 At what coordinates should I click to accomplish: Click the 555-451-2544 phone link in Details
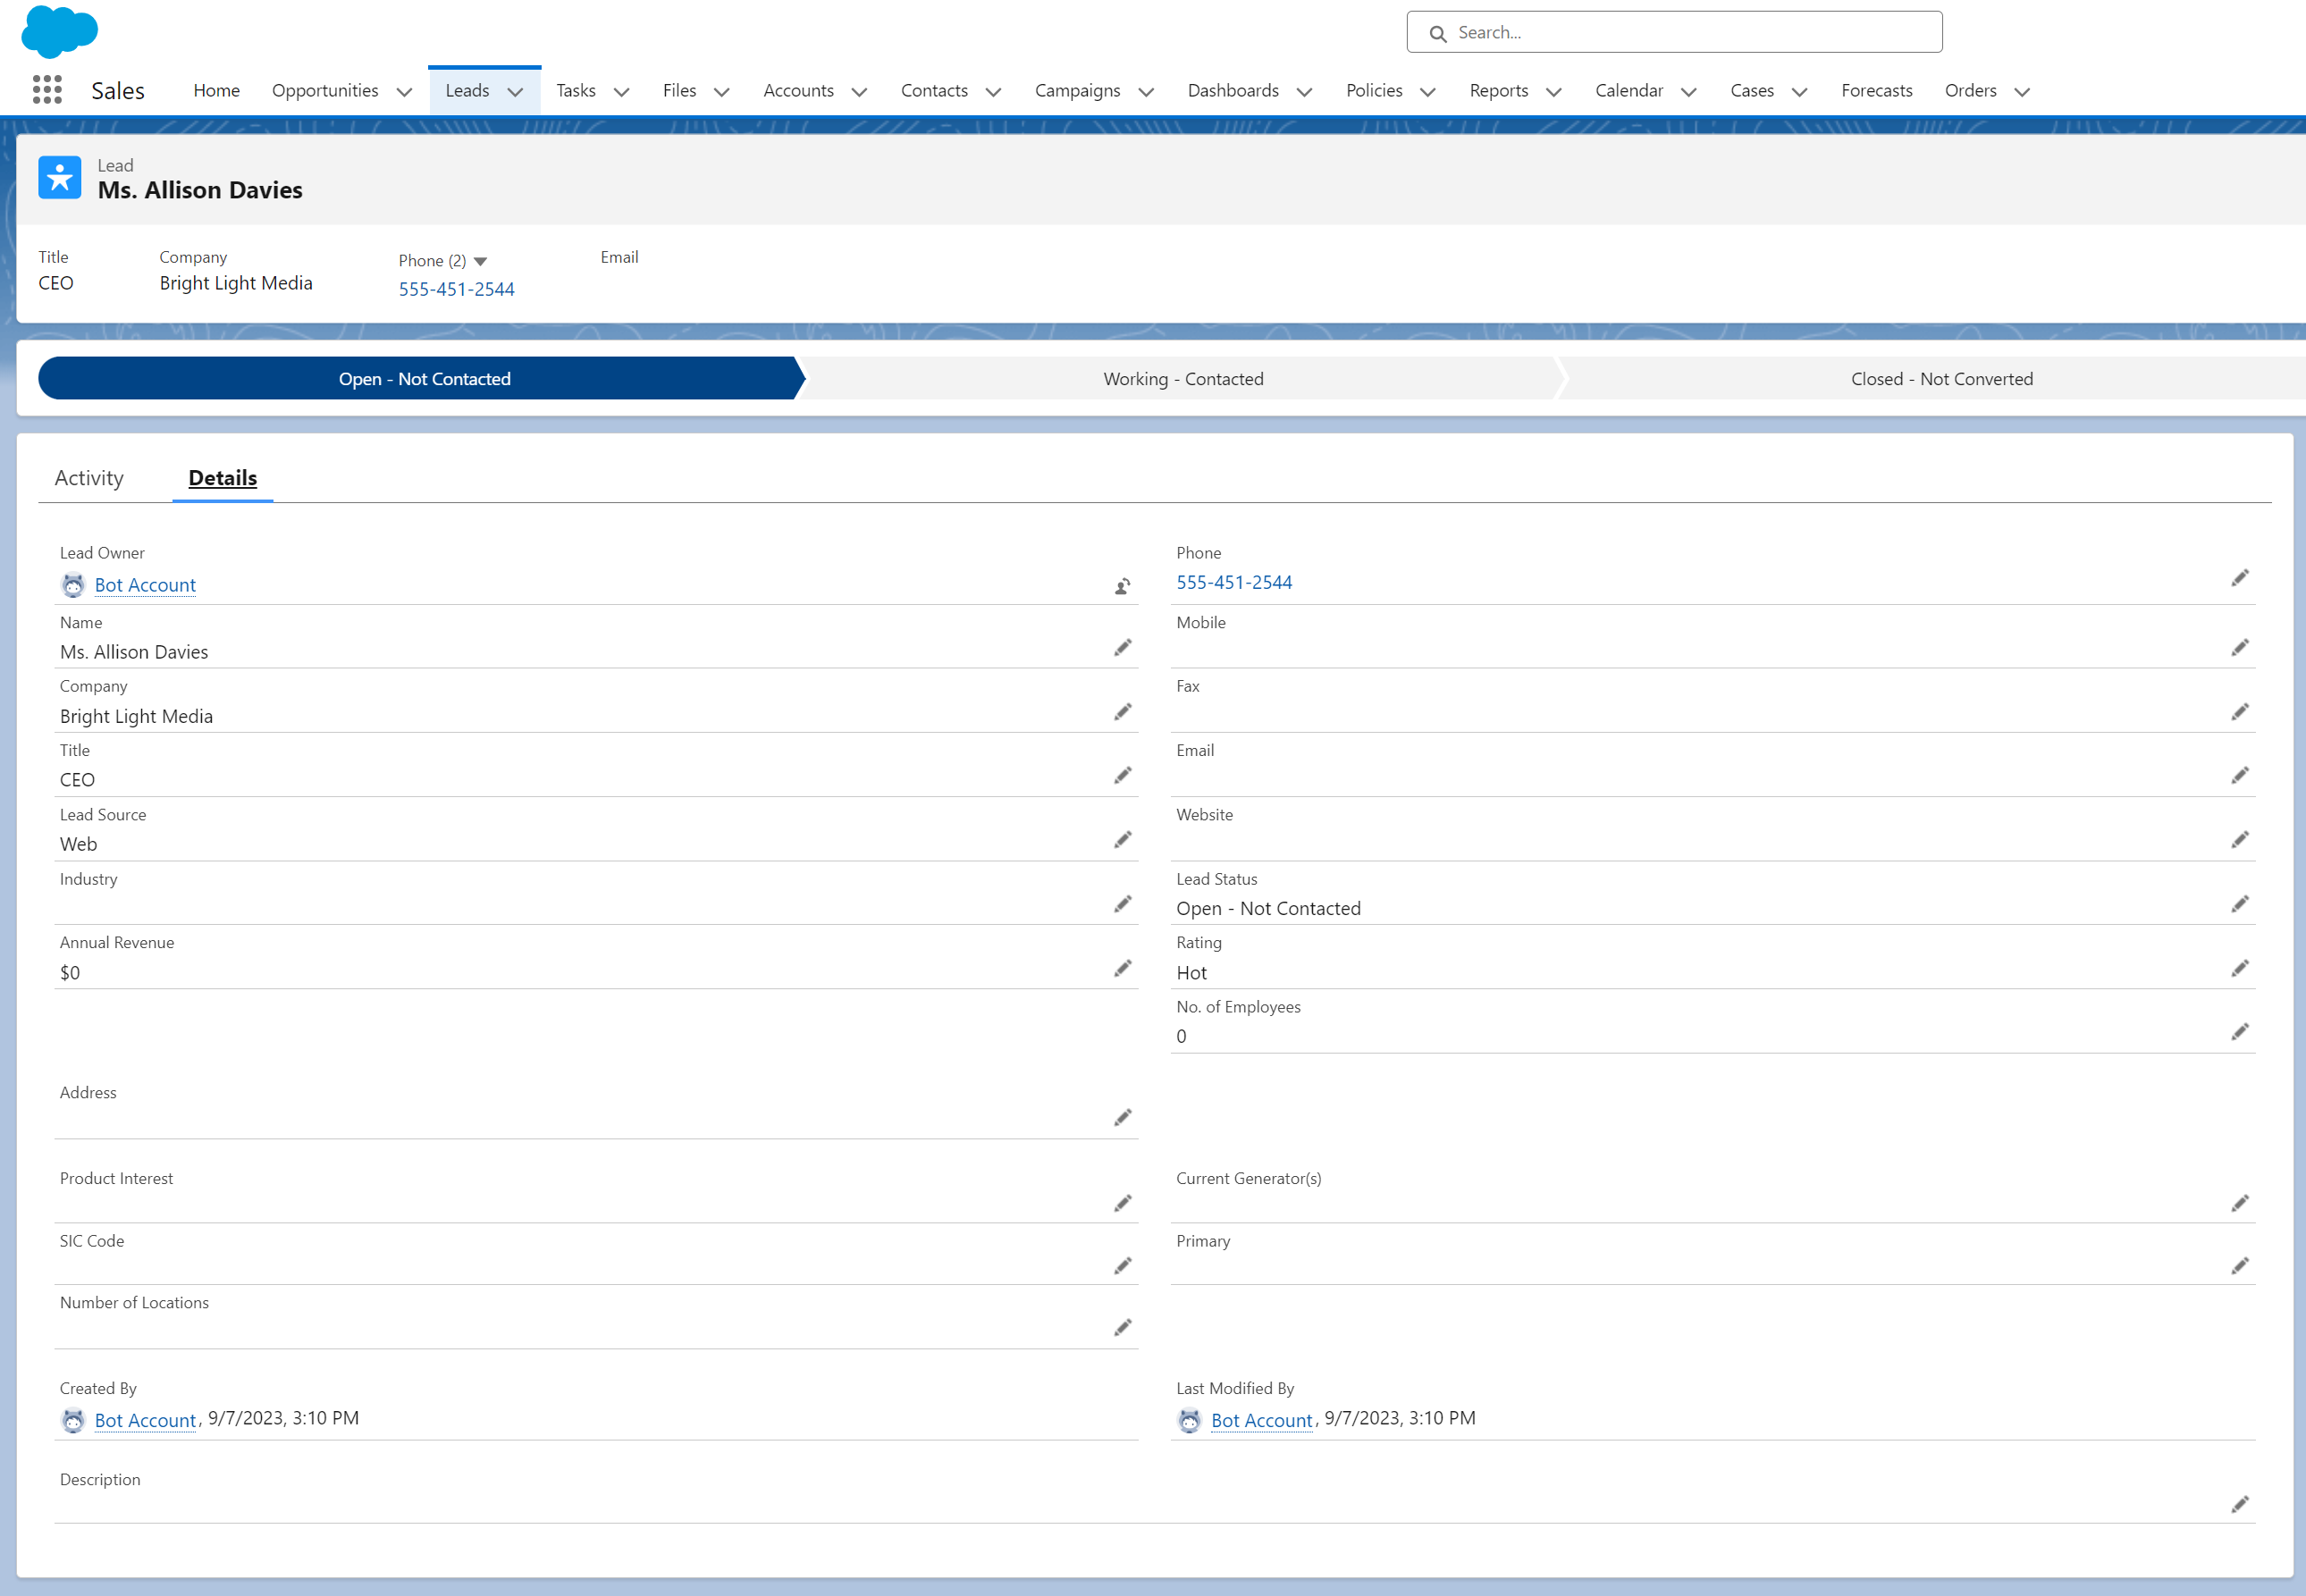(1233, 582)
